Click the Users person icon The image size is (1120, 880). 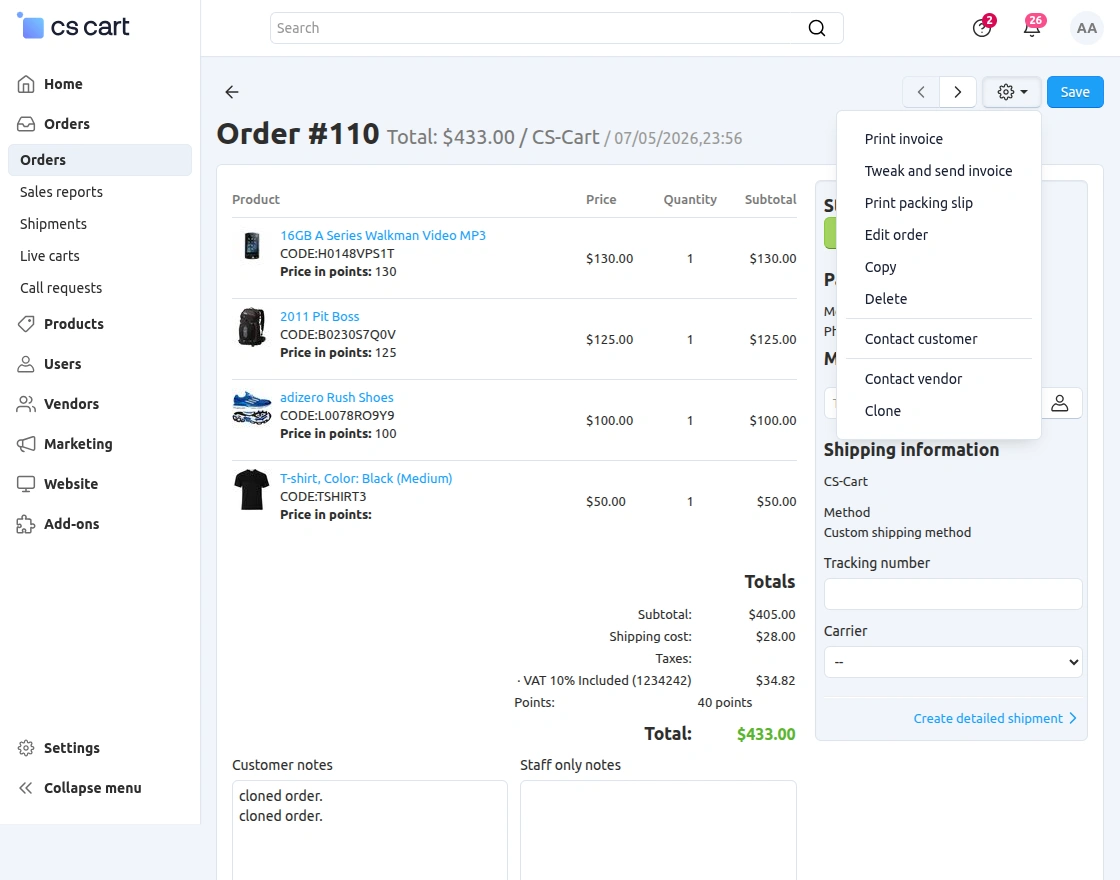pyautogui.click(x=26, y=364)
